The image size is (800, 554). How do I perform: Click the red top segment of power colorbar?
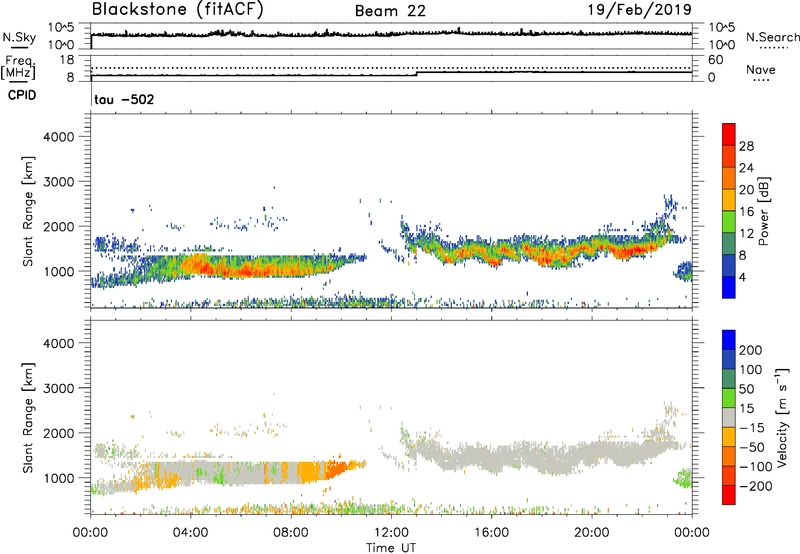click(729, 134)
